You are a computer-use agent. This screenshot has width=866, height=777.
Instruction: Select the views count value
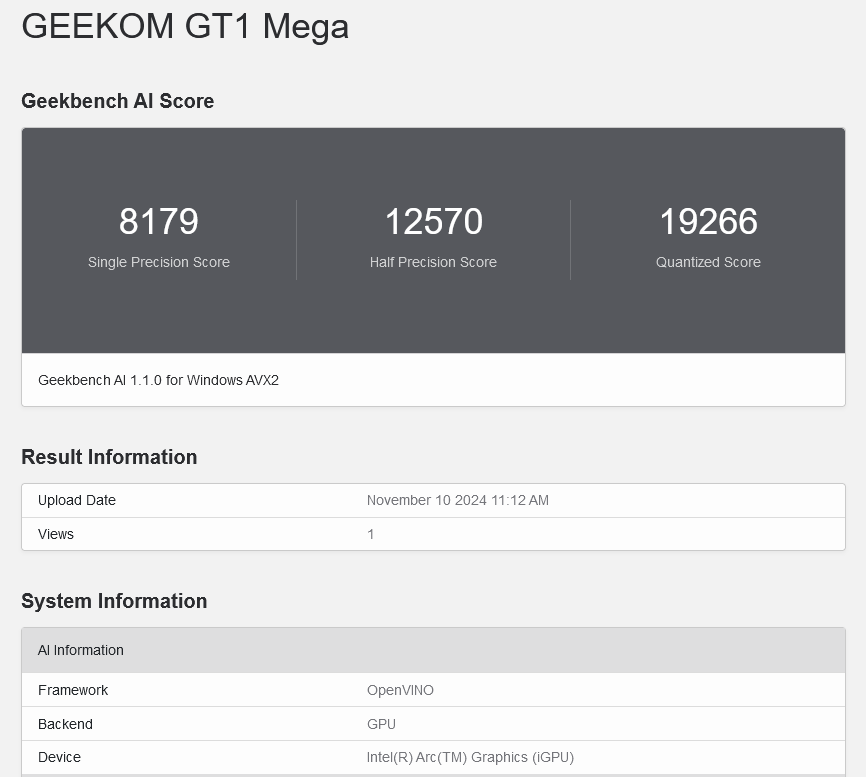pyautogui.click(x=371, y=534)
